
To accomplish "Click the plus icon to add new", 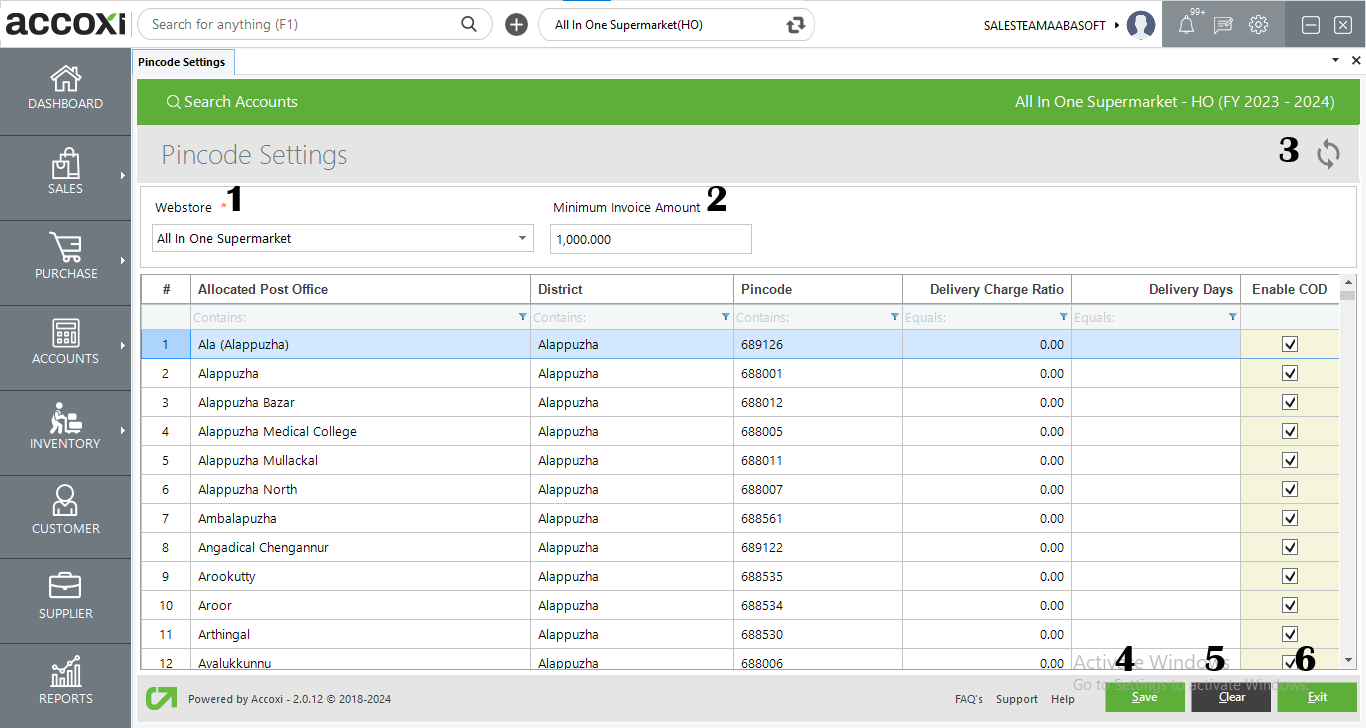I will coord(516,25).
